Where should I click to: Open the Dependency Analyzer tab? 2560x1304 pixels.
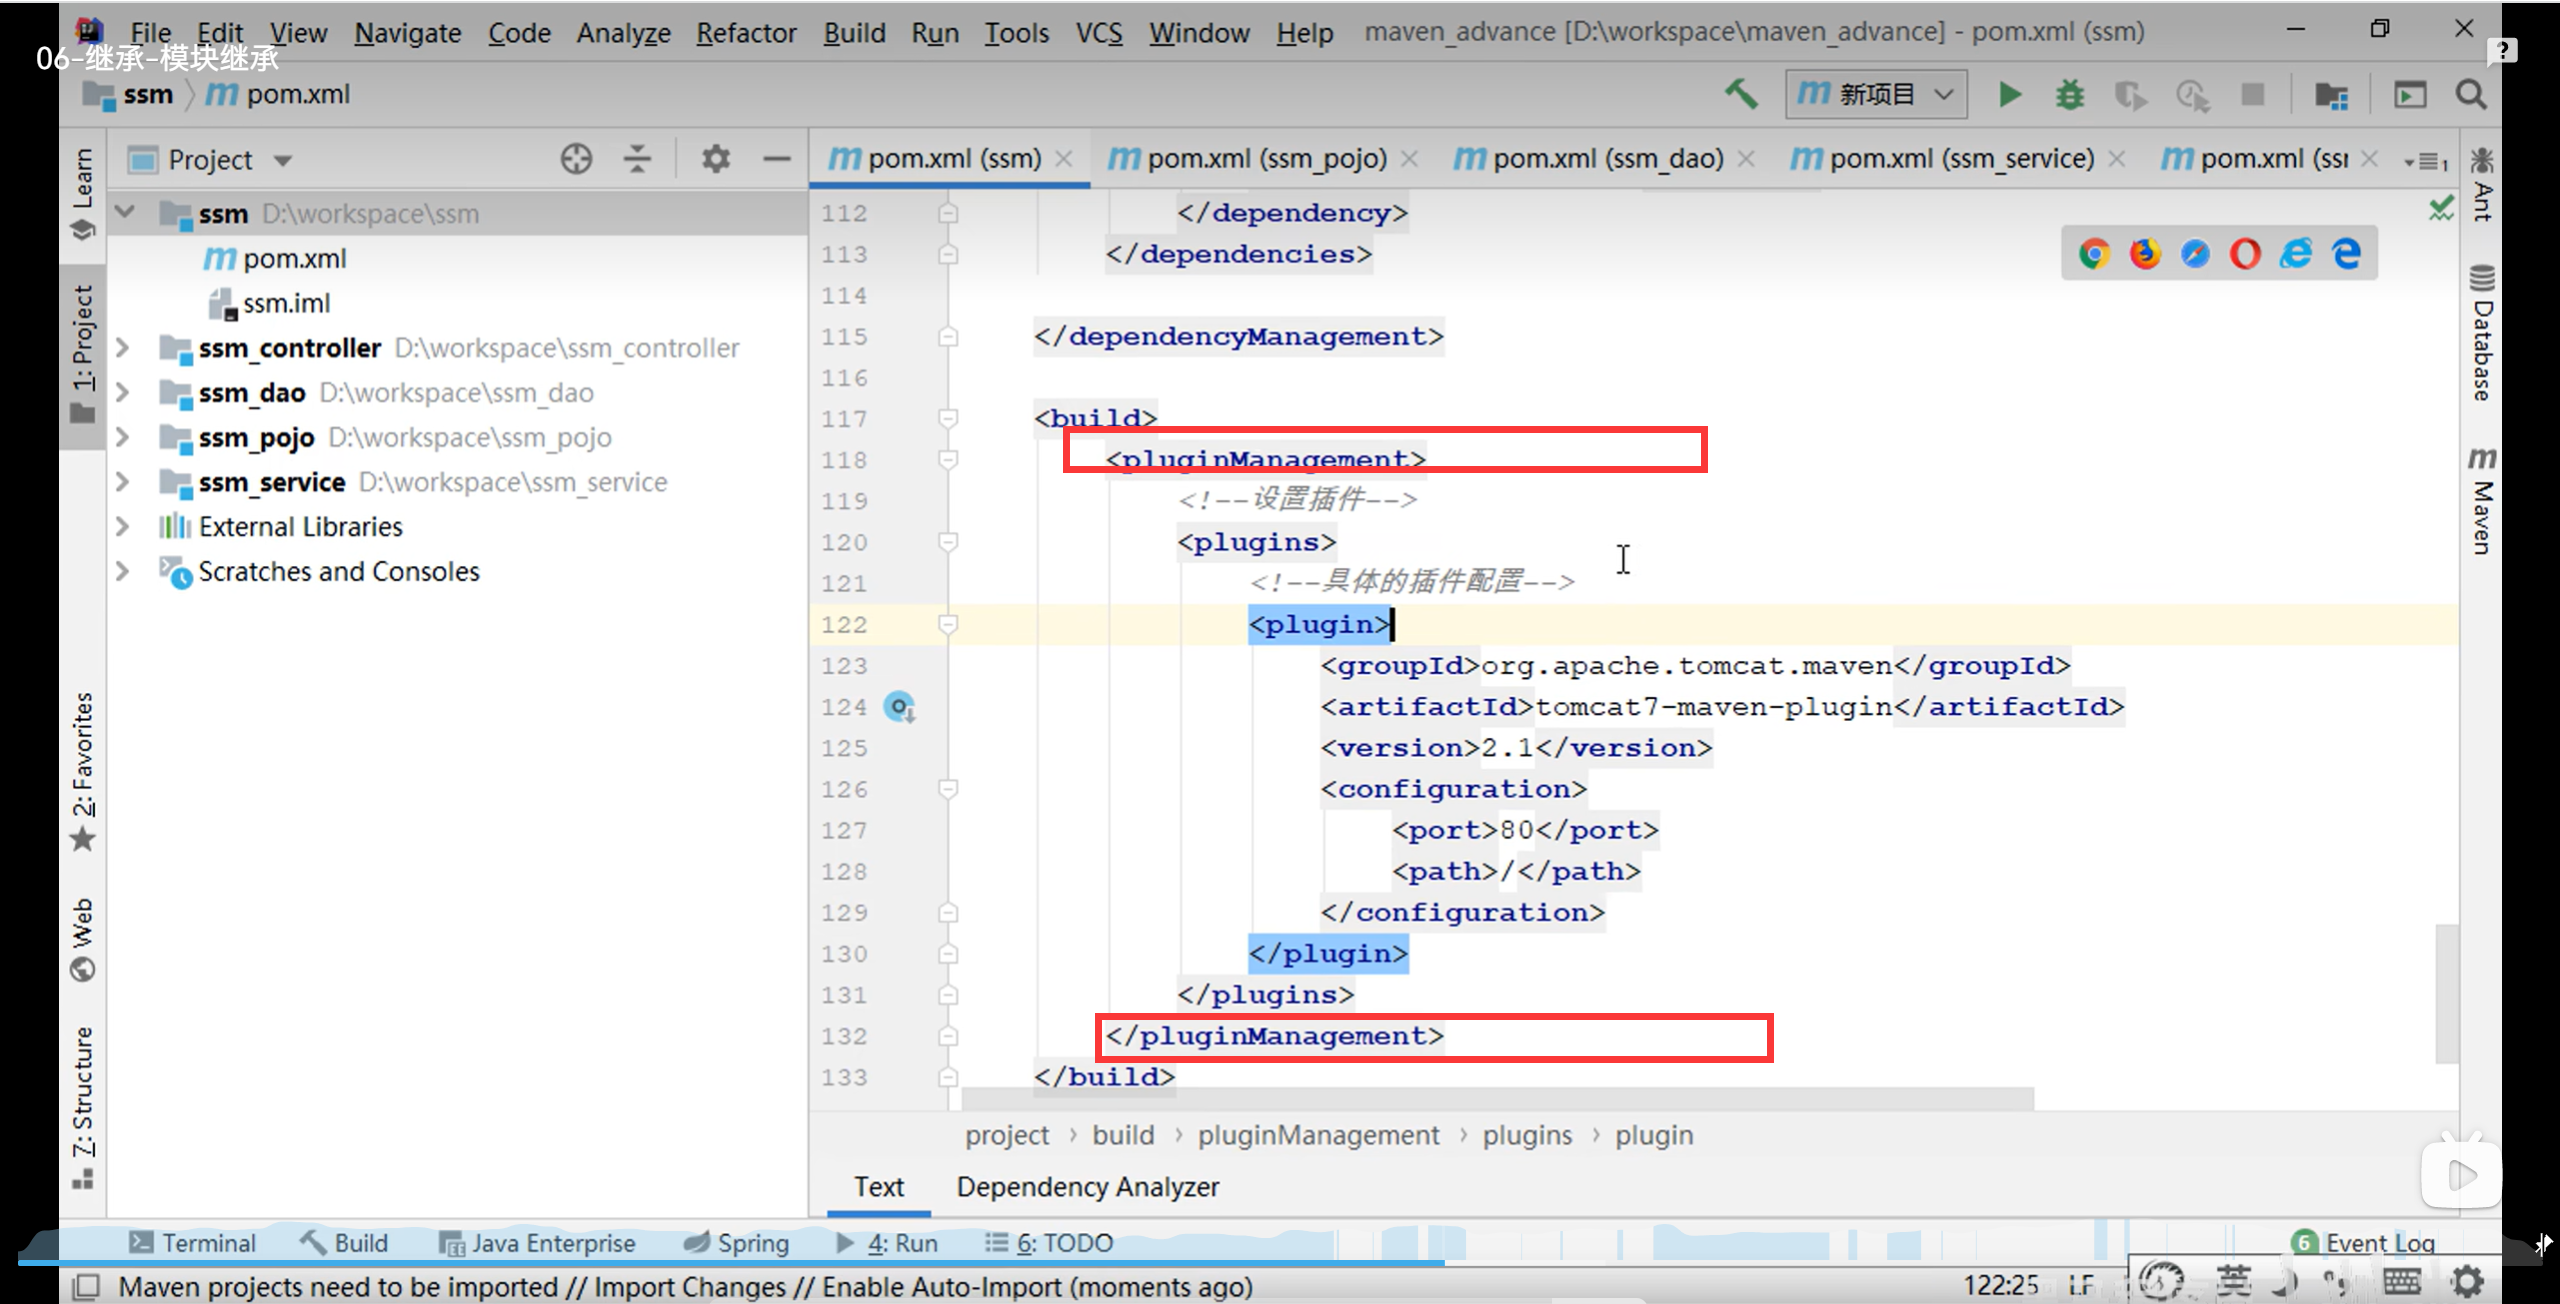tap(1087, 1187)
